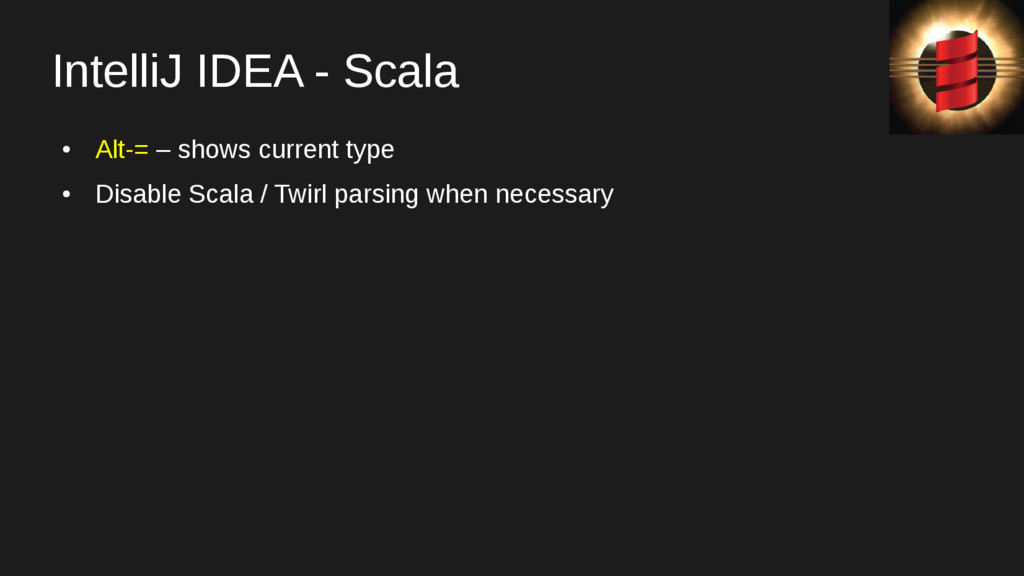This screenshot has height=576, width=1024.
Task: Click the word shows in first bullet
Action: point(214,150)
